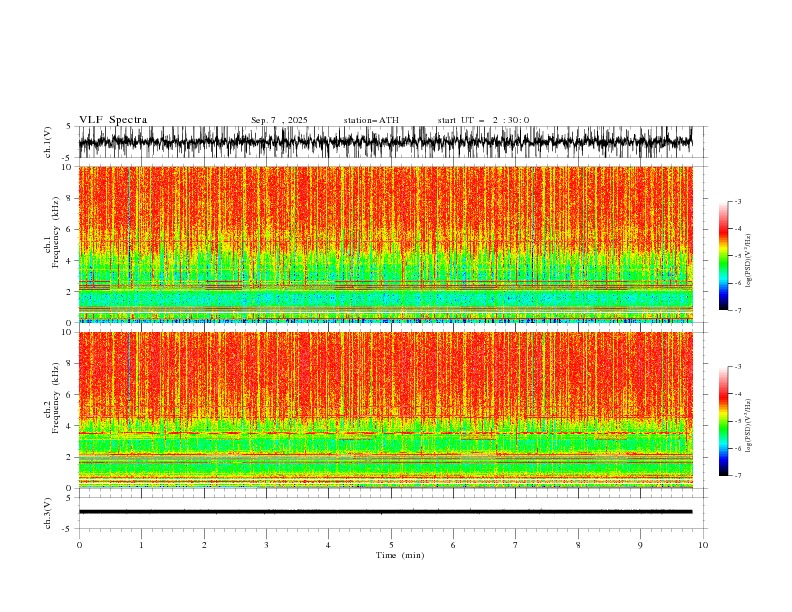Click the ch.1 log(PSD) colorbar label
This screenshot has height=612, width=792.
748,261
